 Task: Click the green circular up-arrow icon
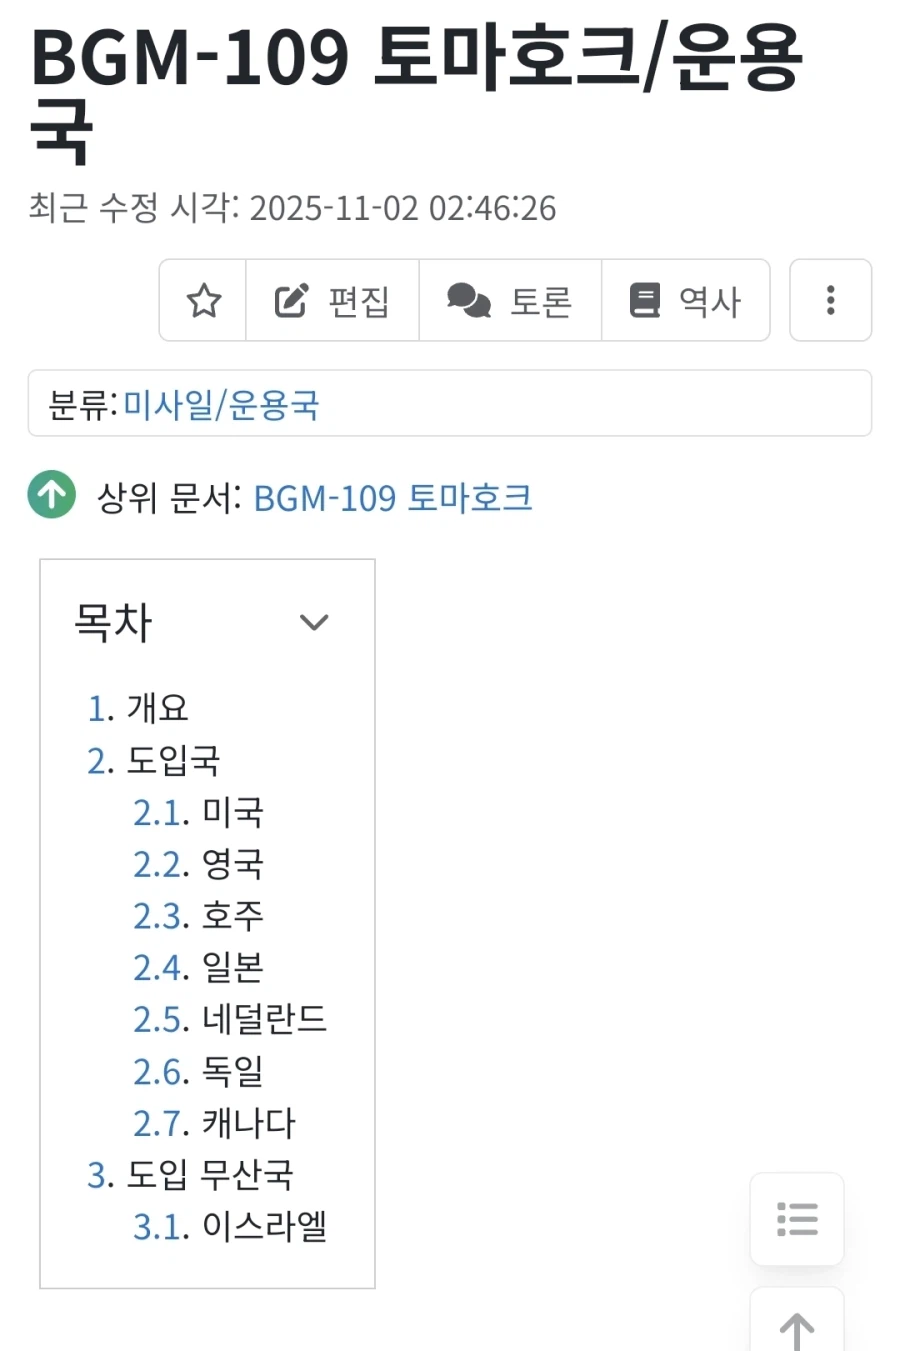50,495
